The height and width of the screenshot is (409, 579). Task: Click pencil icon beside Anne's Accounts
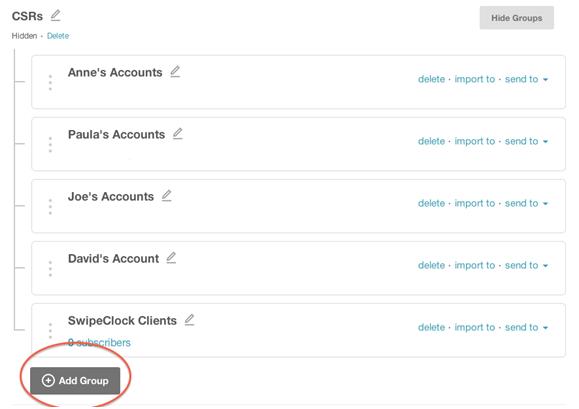click(175, 72)
